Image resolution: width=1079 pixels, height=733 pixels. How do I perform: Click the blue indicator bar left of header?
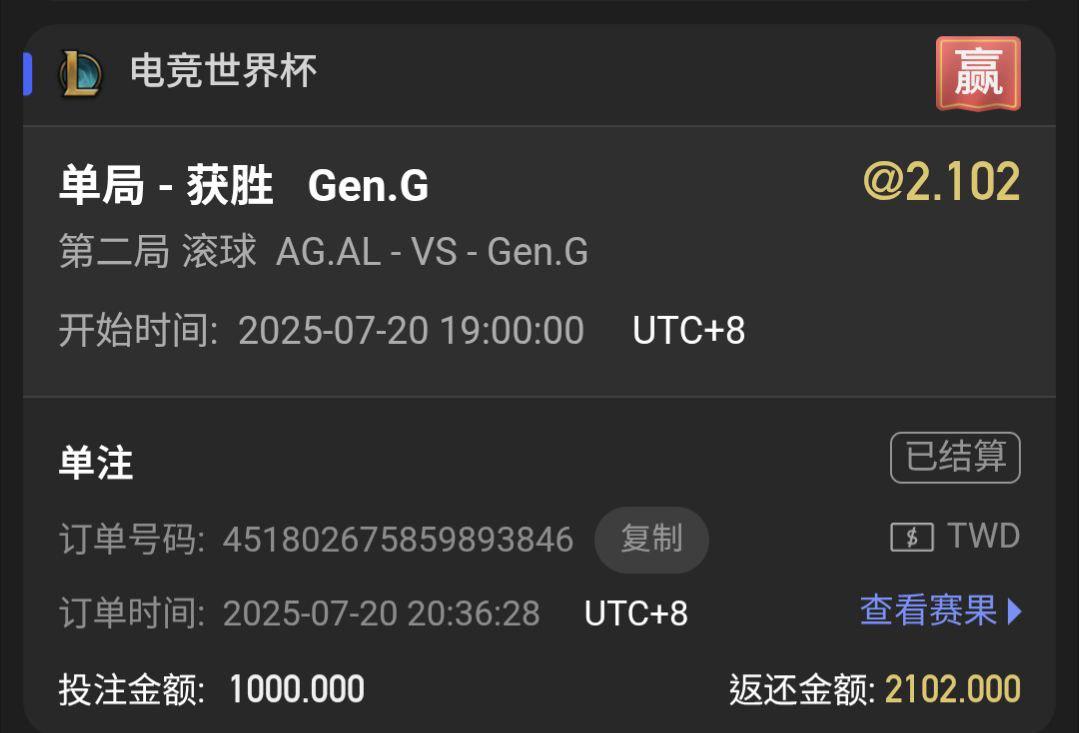pos(28,74)
